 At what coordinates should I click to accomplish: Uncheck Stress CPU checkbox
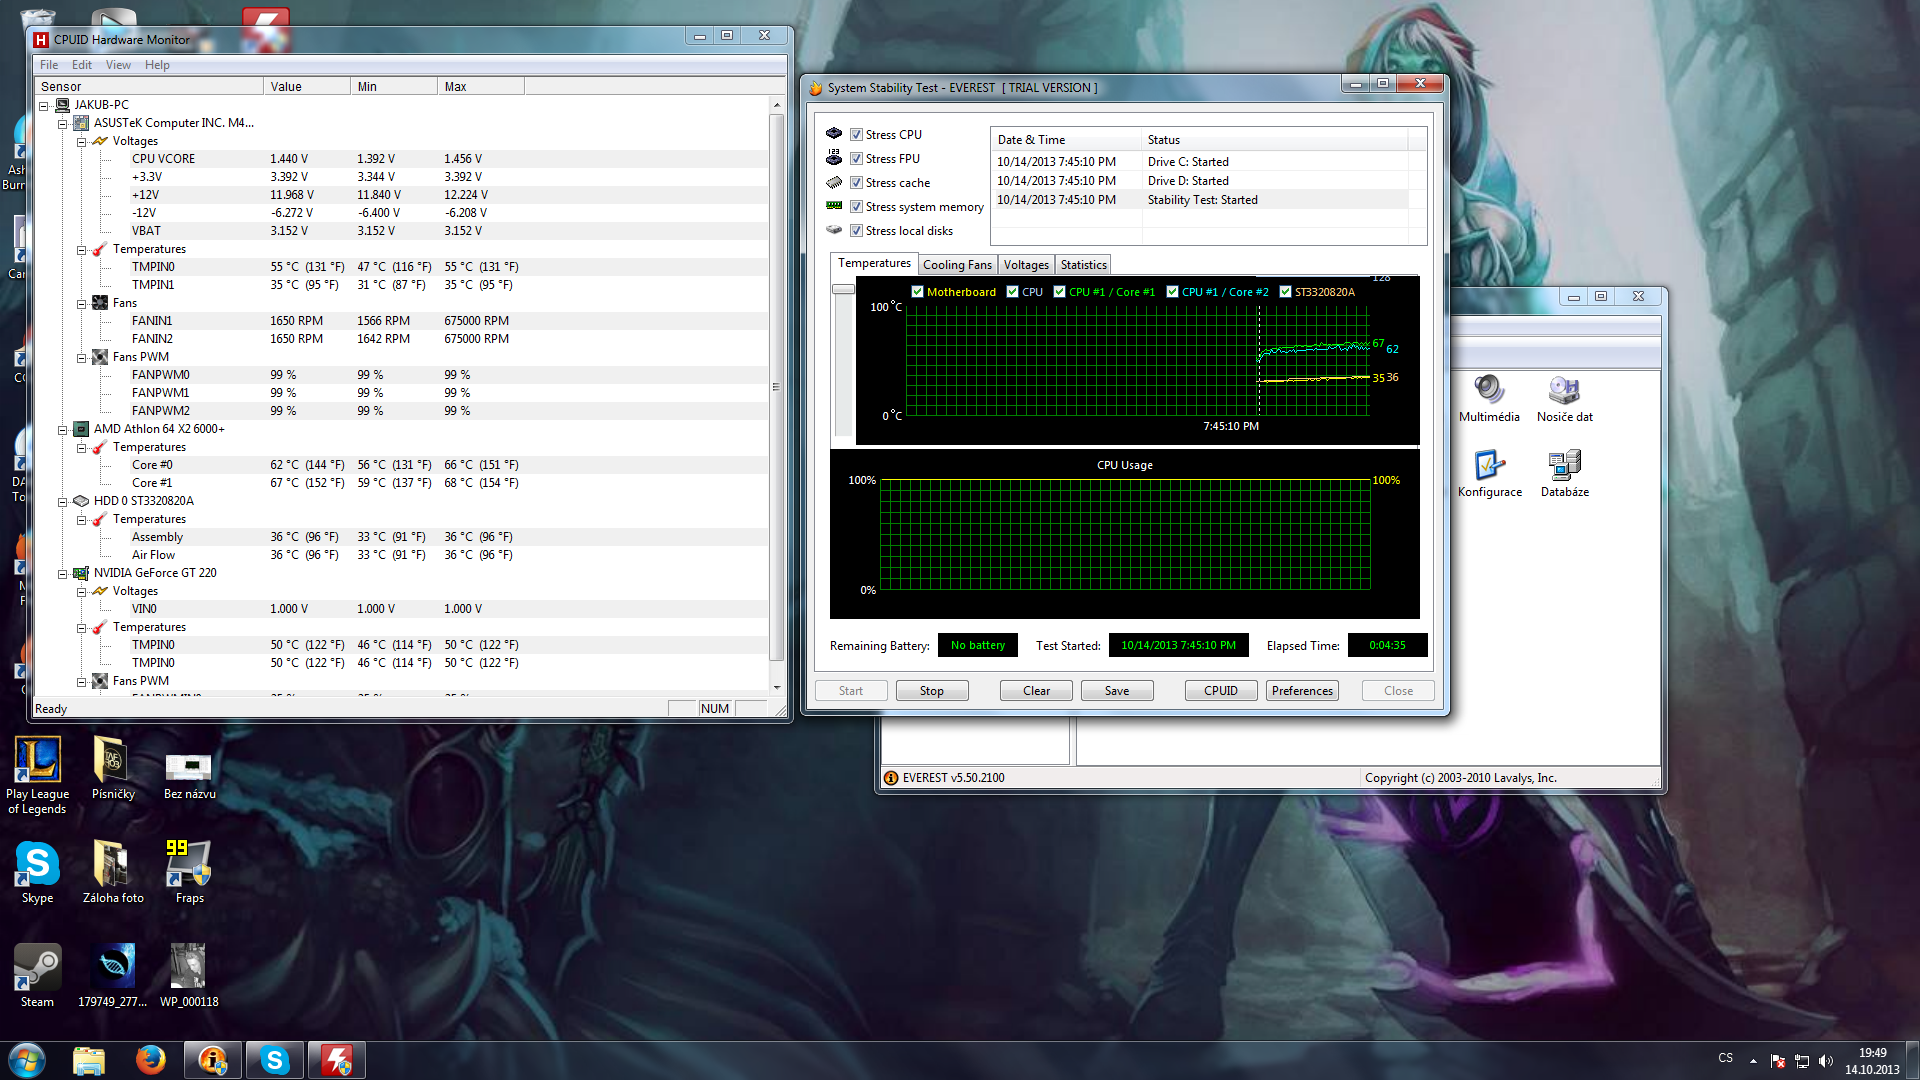(856, 135)
